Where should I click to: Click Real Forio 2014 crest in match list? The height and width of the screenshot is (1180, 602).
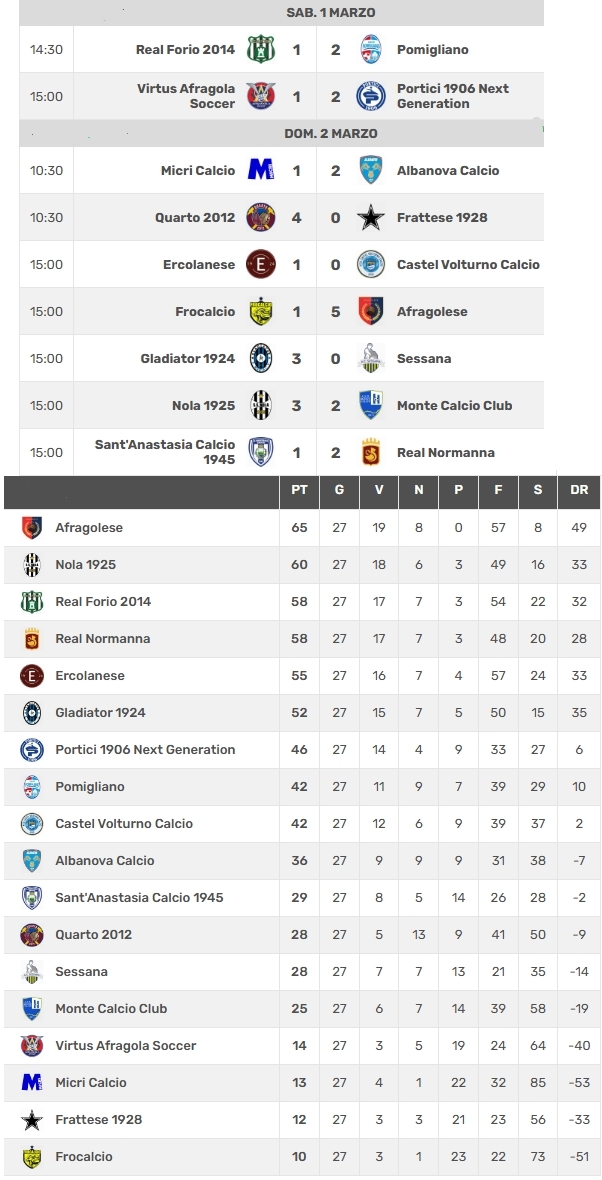pos(261,50)
